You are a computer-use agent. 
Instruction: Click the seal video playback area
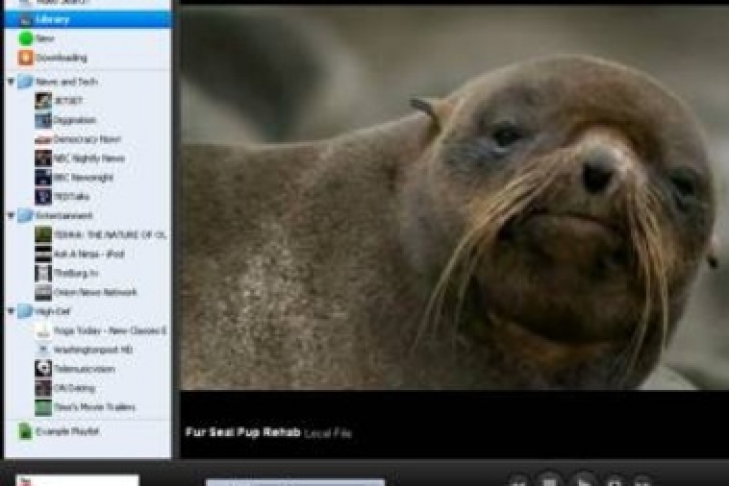coord(454,200)
